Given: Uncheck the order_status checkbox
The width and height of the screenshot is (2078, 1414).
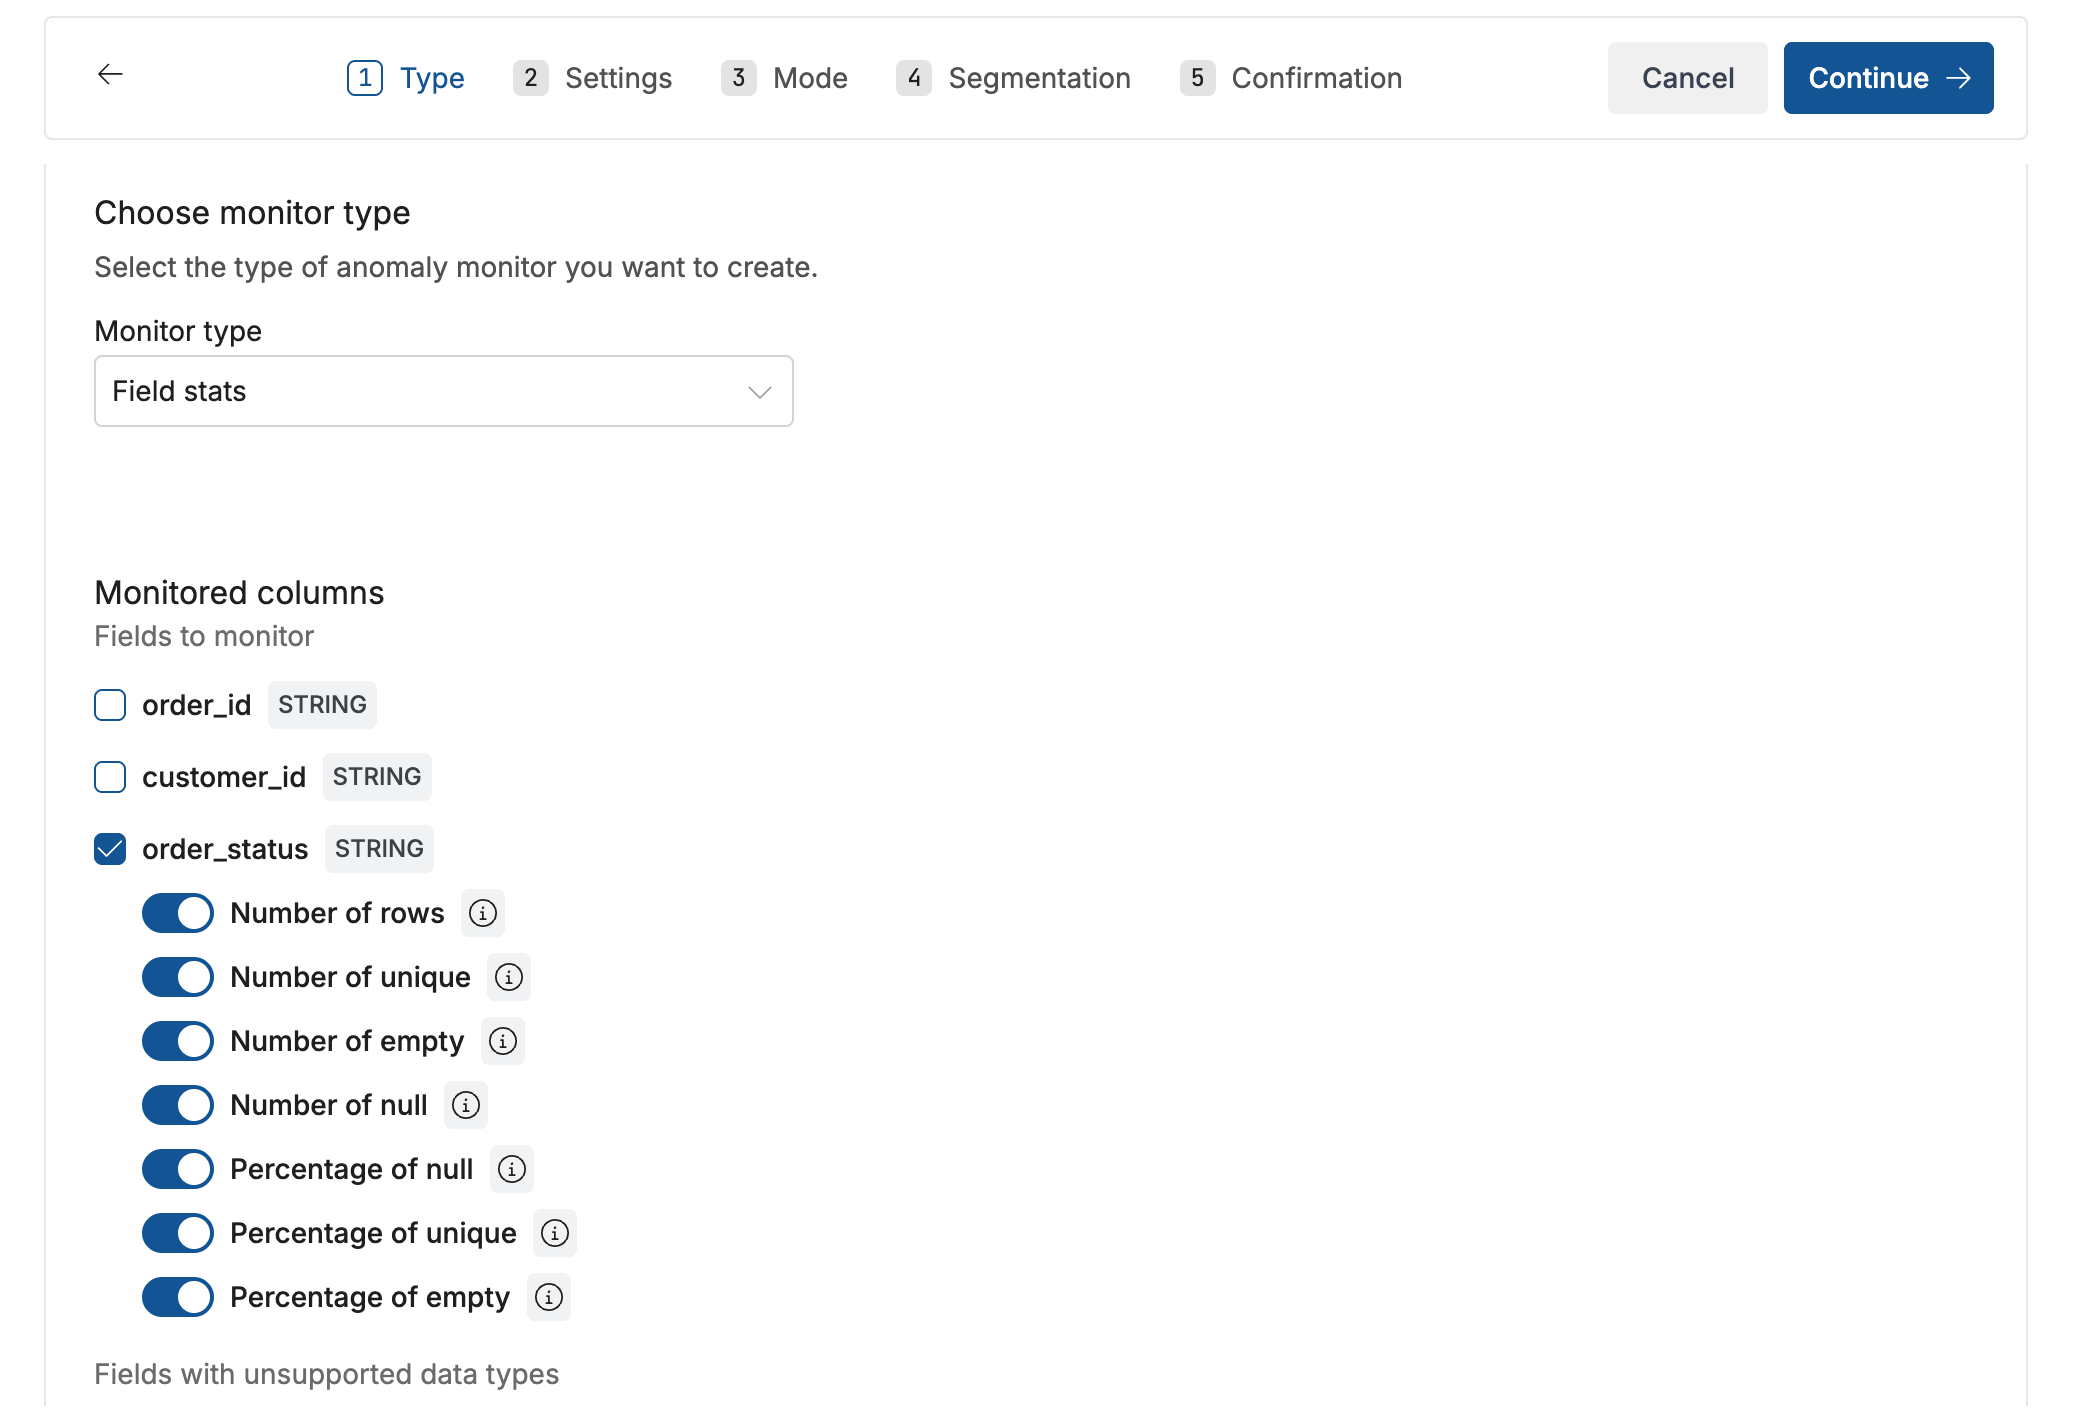Looking at the screenshot, I should 110,849.
